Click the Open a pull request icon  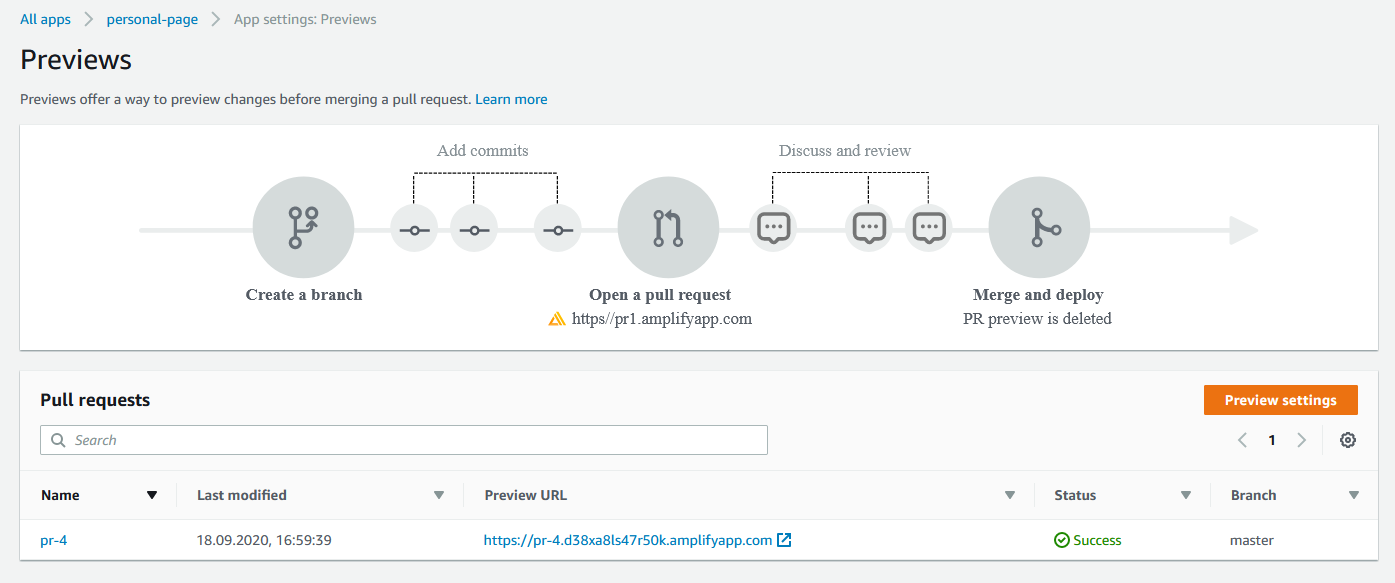pyautogui.click(x=668, y=230)
